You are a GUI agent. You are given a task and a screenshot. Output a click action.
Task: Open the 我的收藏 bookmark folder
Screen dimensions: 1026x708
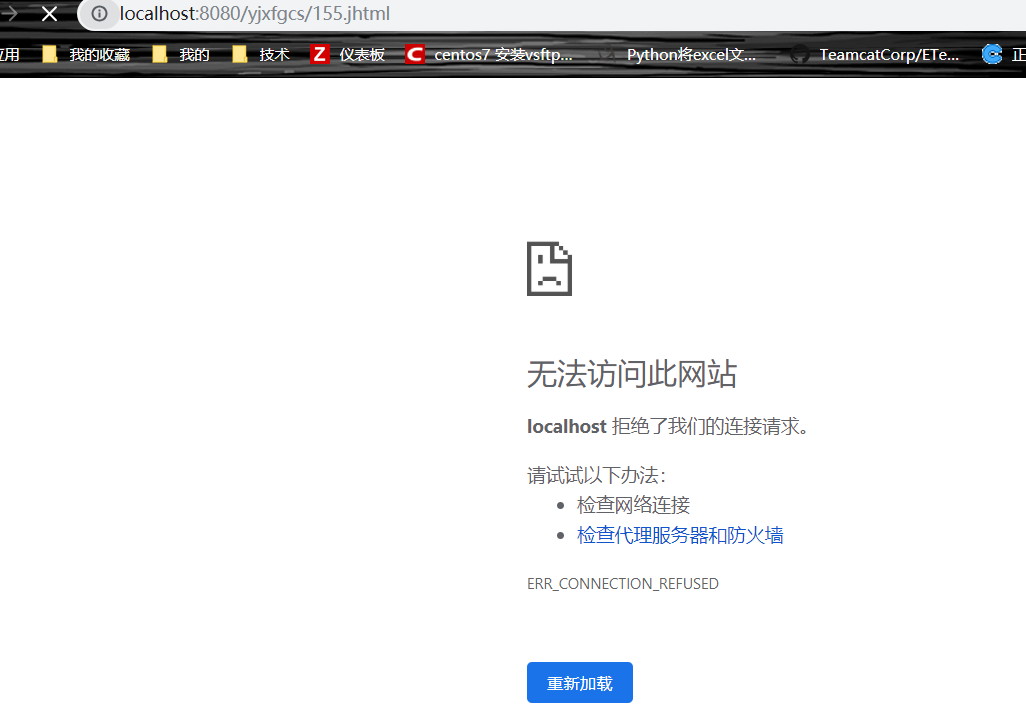click(86, 54)
